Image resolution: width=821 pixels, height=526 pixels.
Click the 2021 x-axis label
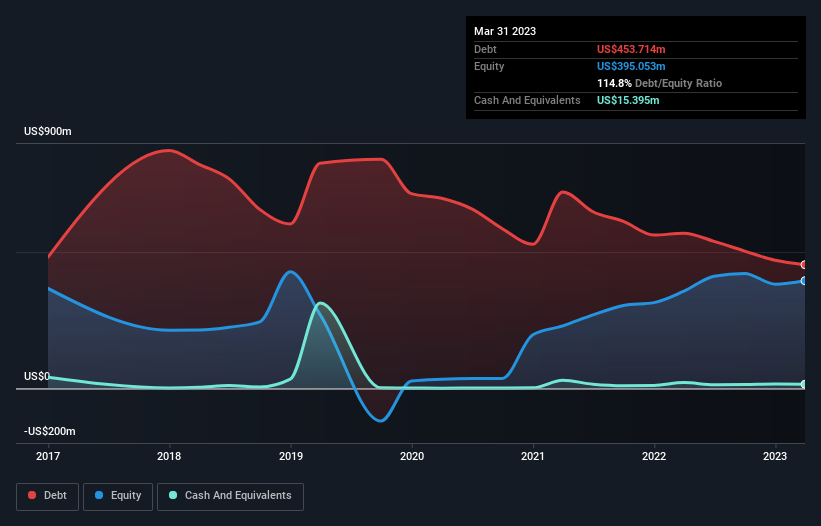[x=533, y=456]
